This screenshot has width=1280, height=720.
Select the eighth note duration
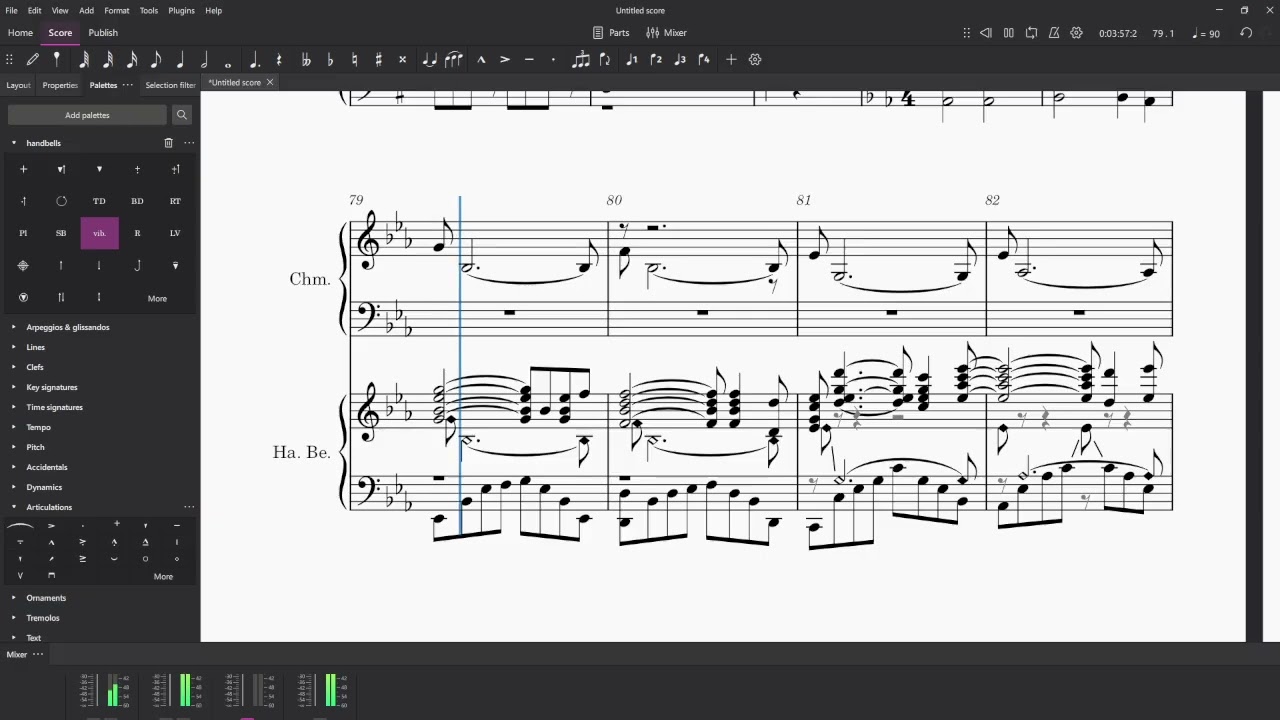(x=156, y=60)
